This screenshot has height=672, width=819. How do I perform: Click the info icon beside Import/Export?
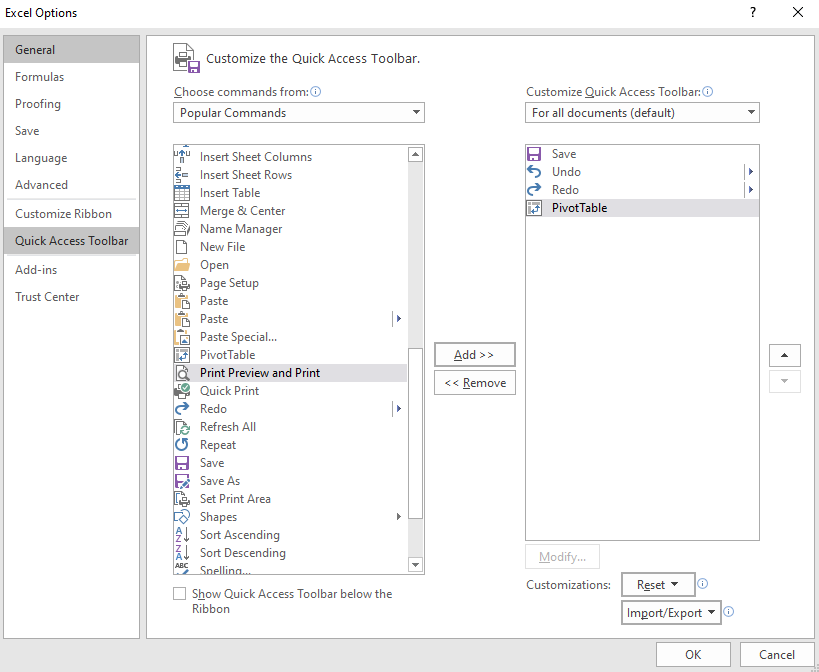pyautogui.click(x=729, y=612)
